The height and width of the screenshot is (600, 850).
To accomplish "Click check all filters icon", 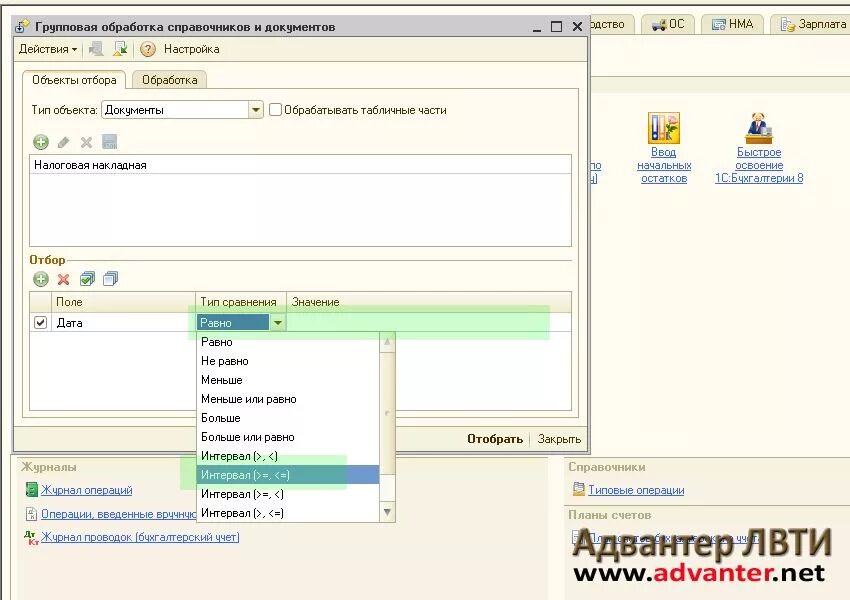I will (x=87, y=279).
